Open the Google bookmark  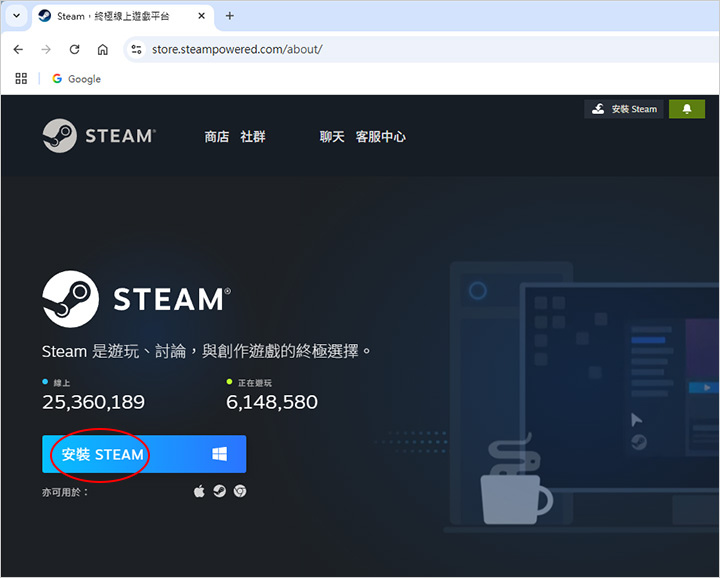pos(76,79)
